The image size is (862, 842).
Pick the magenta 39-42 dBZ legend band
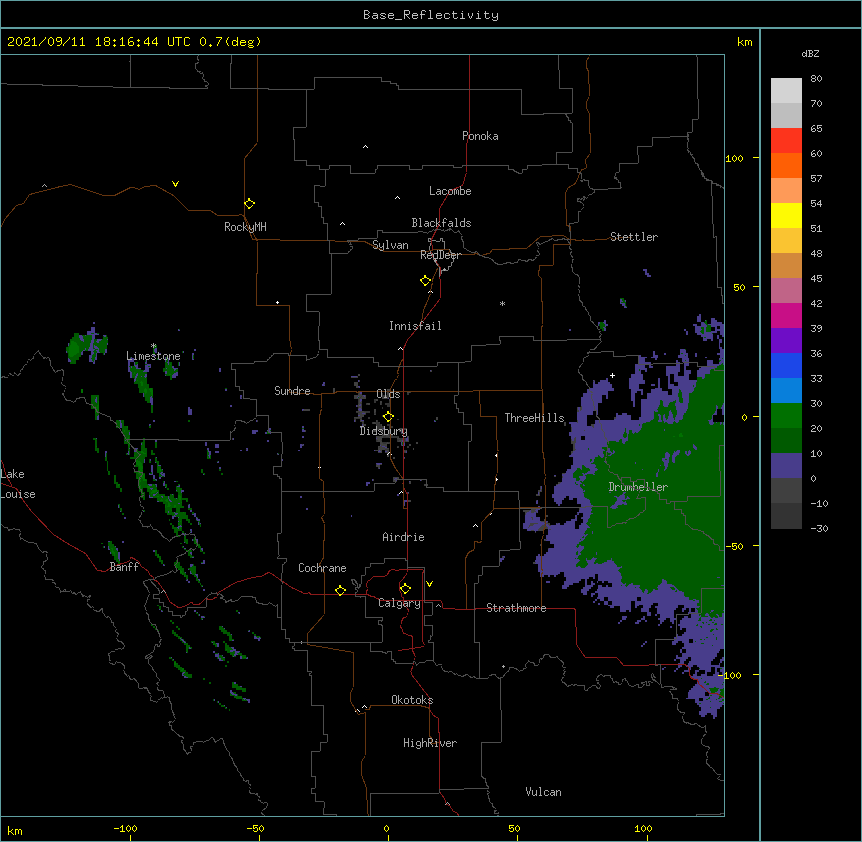click(786, 315)
